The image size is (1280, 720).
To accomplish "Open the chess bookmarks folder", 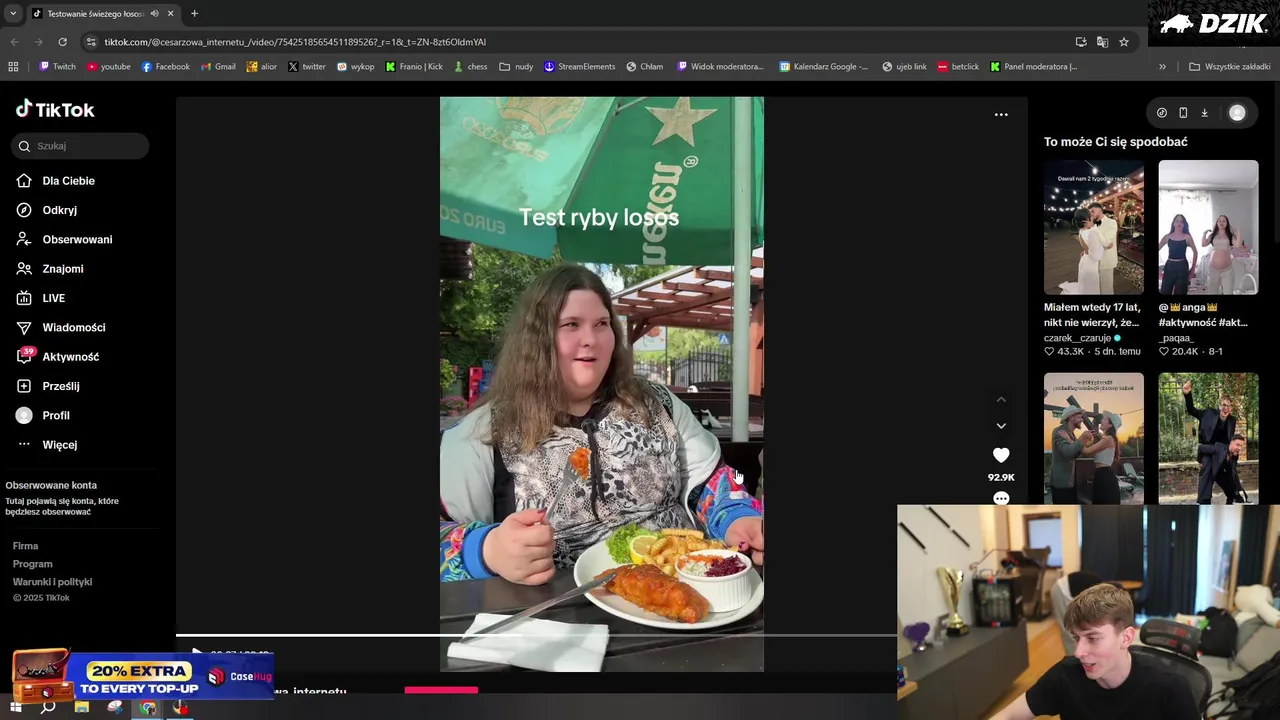I will pos(470,67).
